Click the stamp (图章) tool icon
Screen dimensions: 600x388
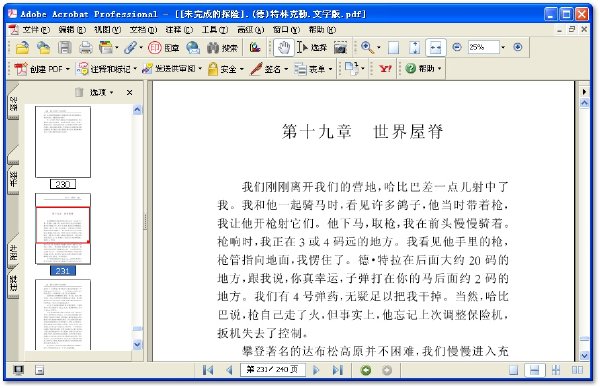coord(164,47)
